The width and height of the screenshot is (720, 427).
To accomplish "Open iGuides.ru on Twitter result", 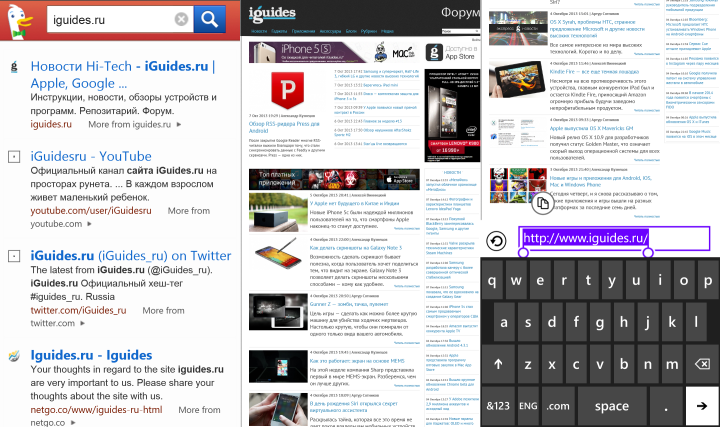I will coord(131,256).
